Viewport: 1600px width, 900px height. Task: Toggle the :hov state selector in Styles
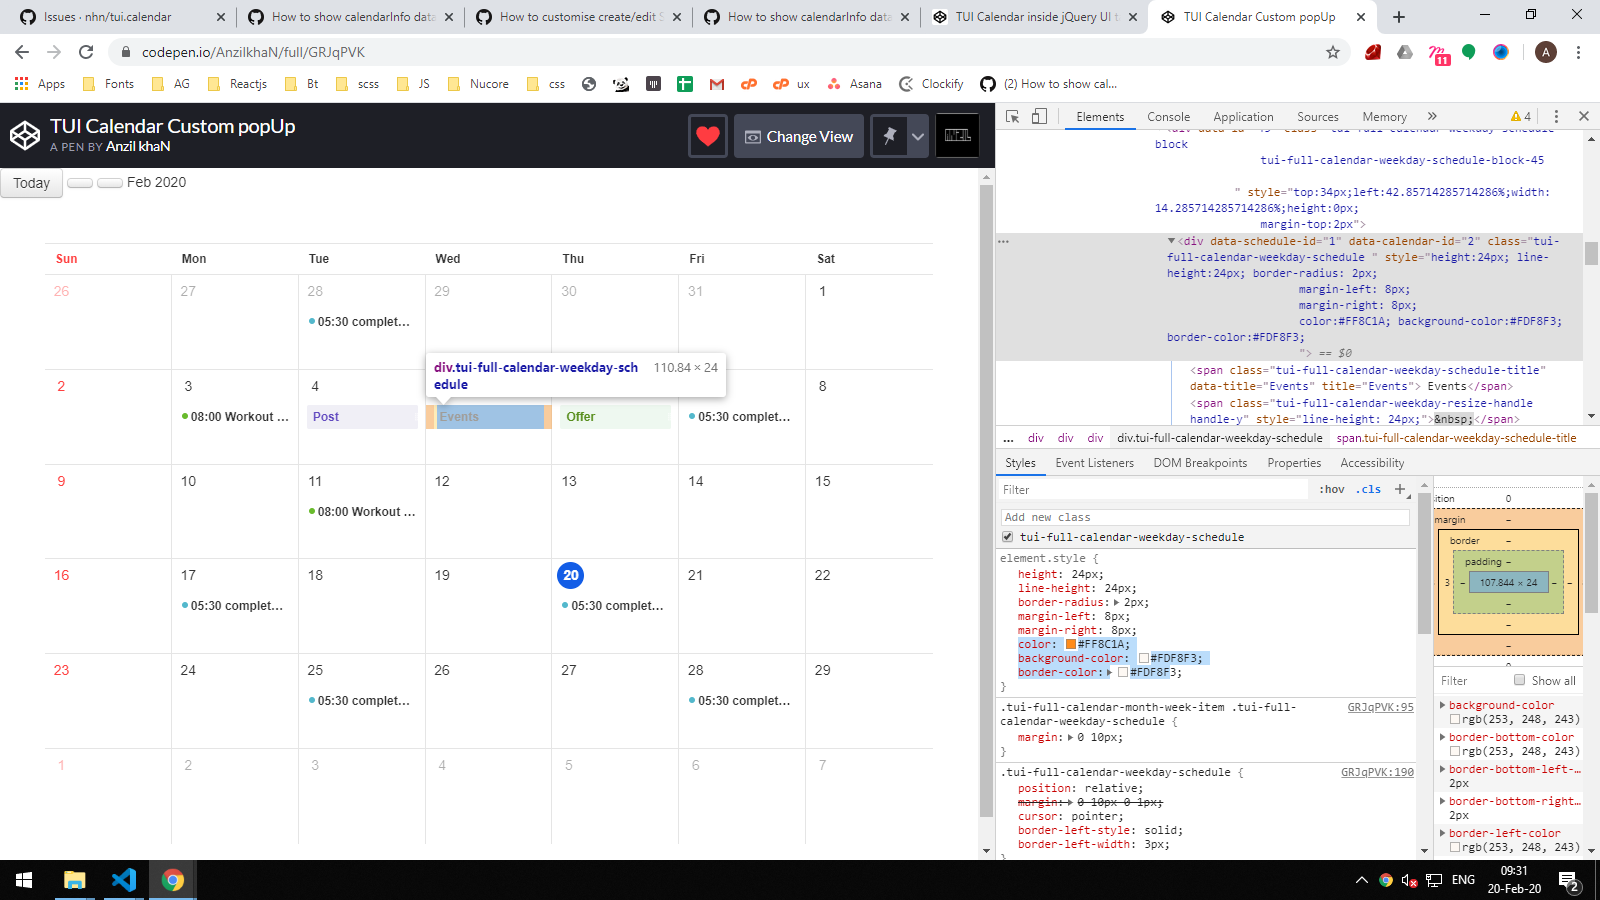1333,489
